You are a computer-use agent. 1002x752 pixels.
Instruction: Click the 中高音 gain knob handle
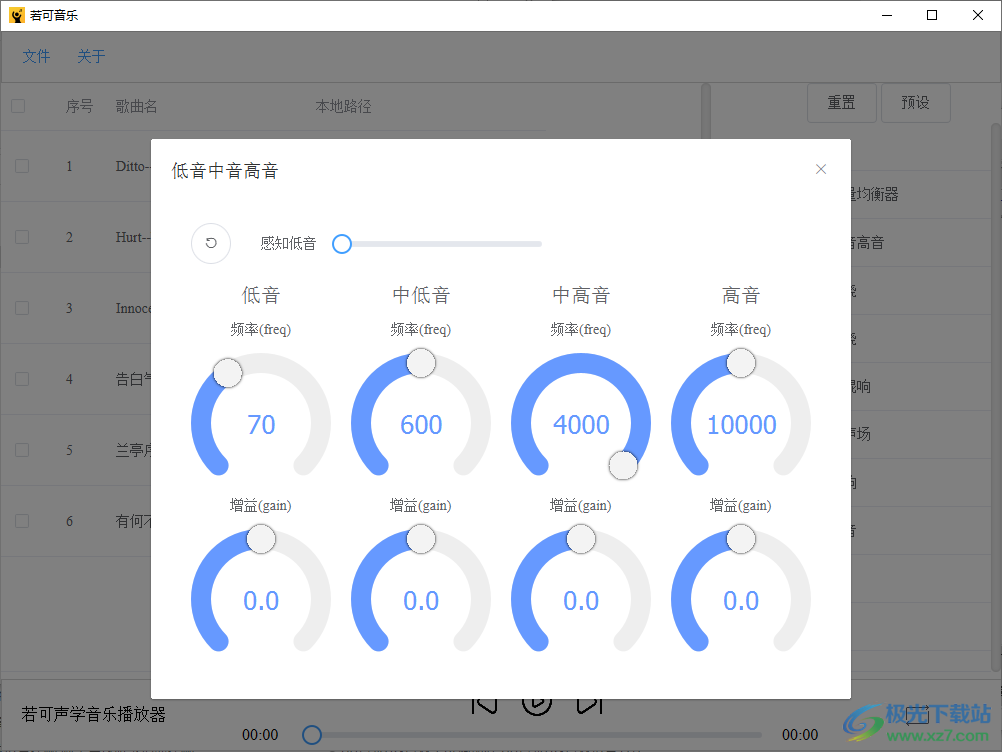[581, 539]
